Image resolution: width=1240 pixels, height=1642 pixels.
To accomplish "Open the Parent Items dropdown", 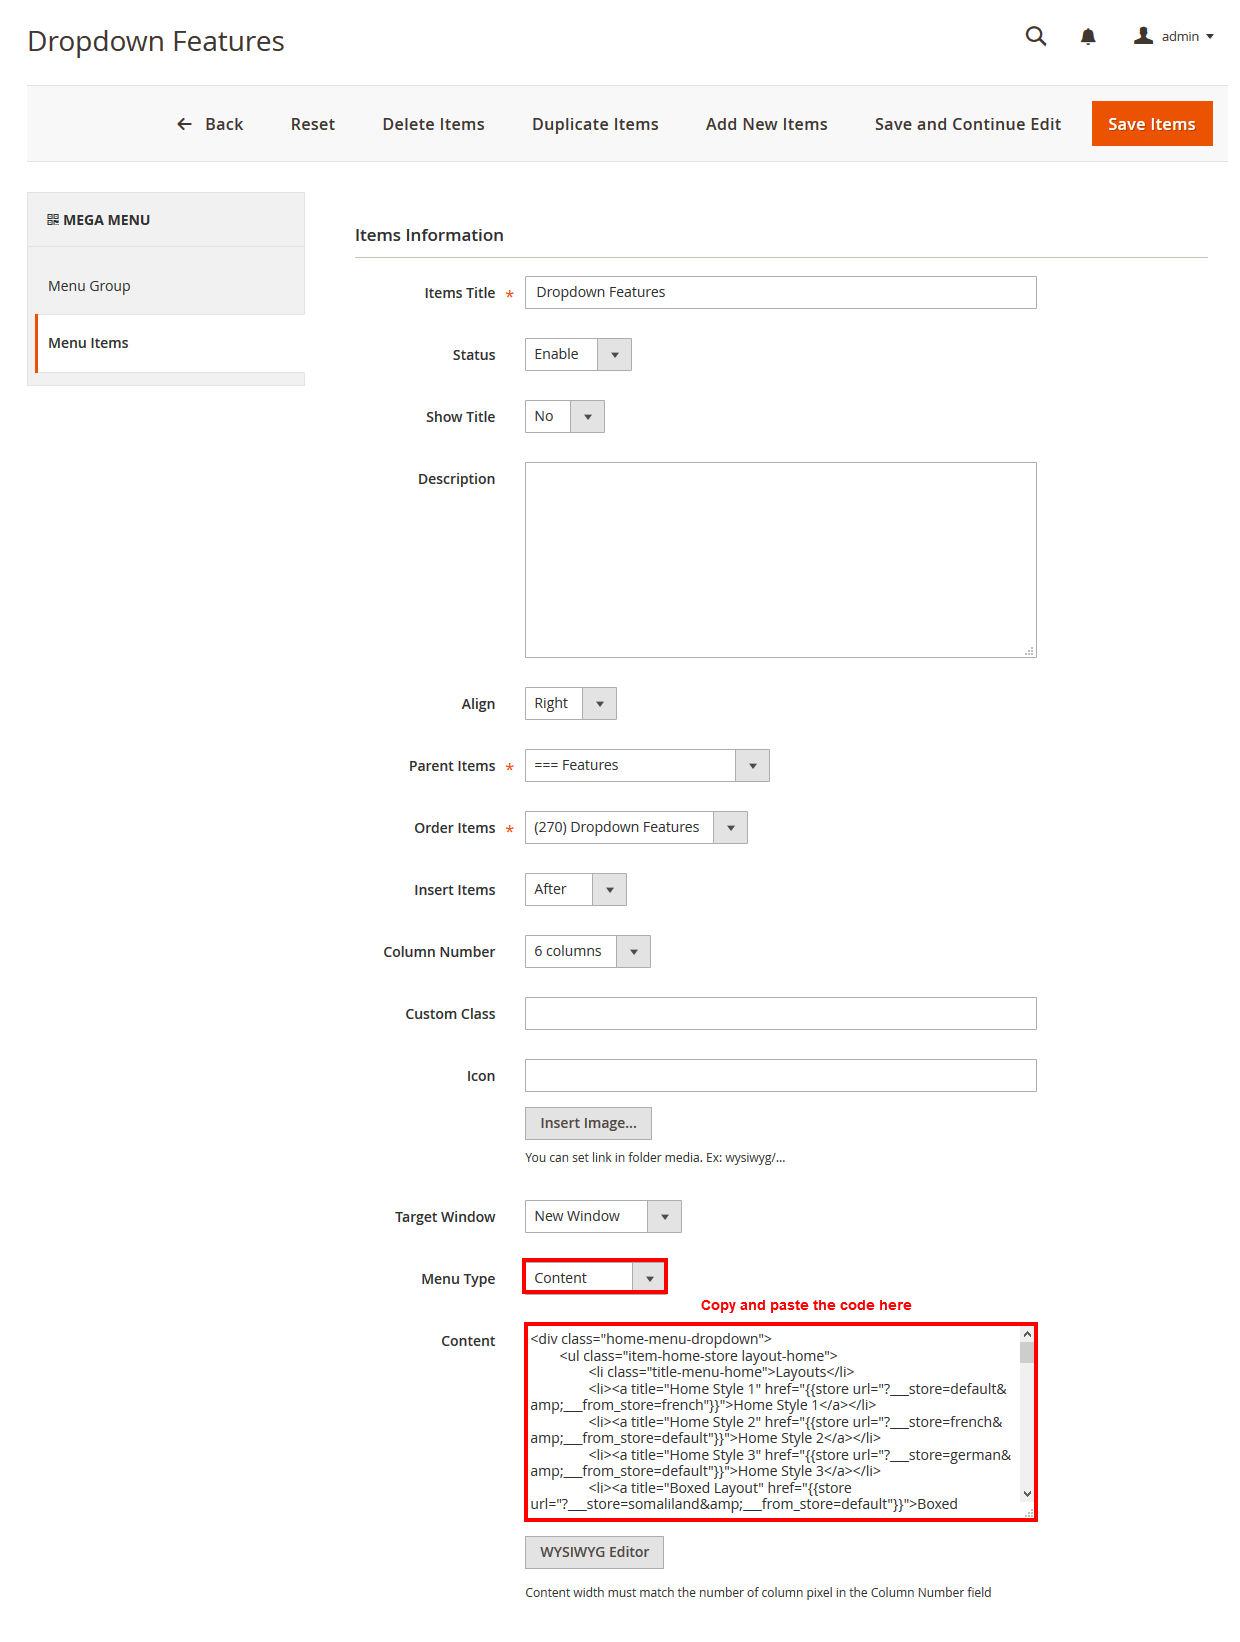I will [x=647, y=766].
